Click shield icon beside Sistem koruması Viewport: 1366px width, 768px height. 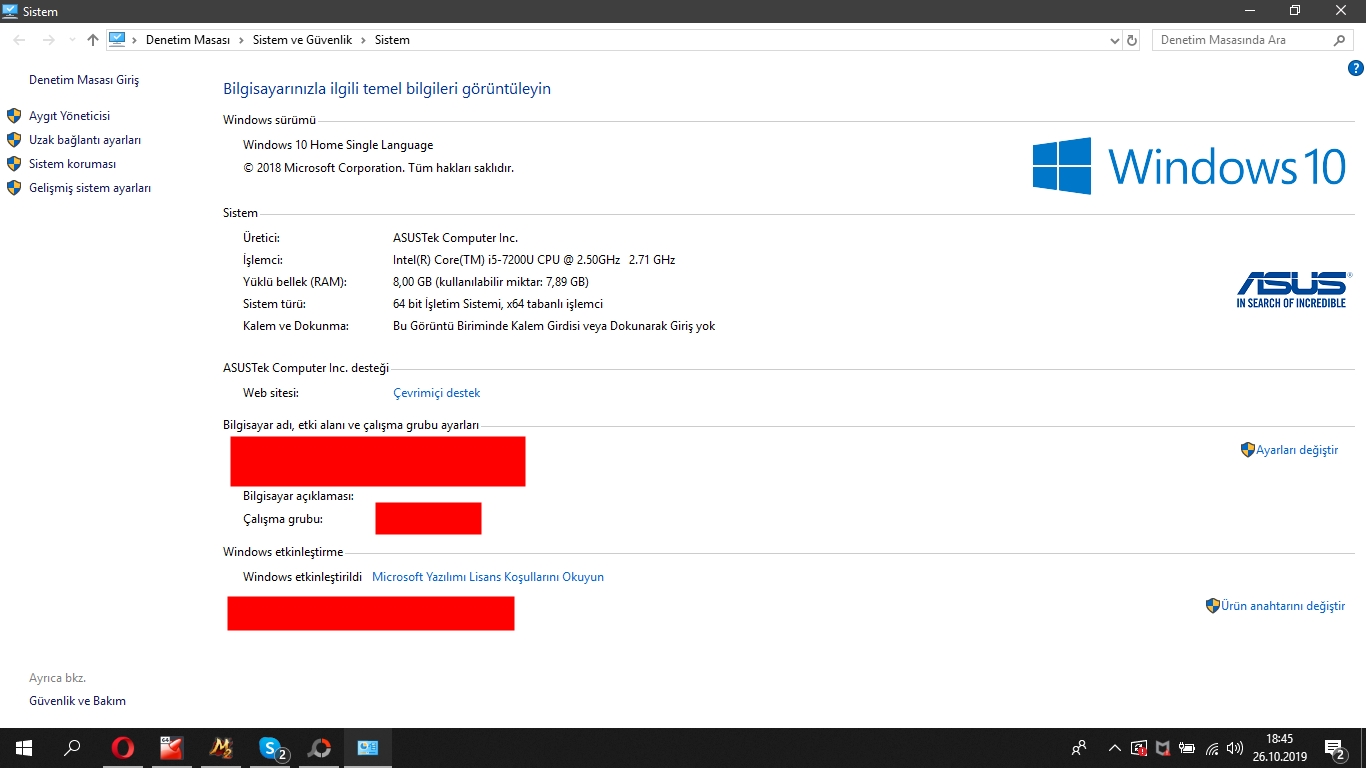coord(14,164)
